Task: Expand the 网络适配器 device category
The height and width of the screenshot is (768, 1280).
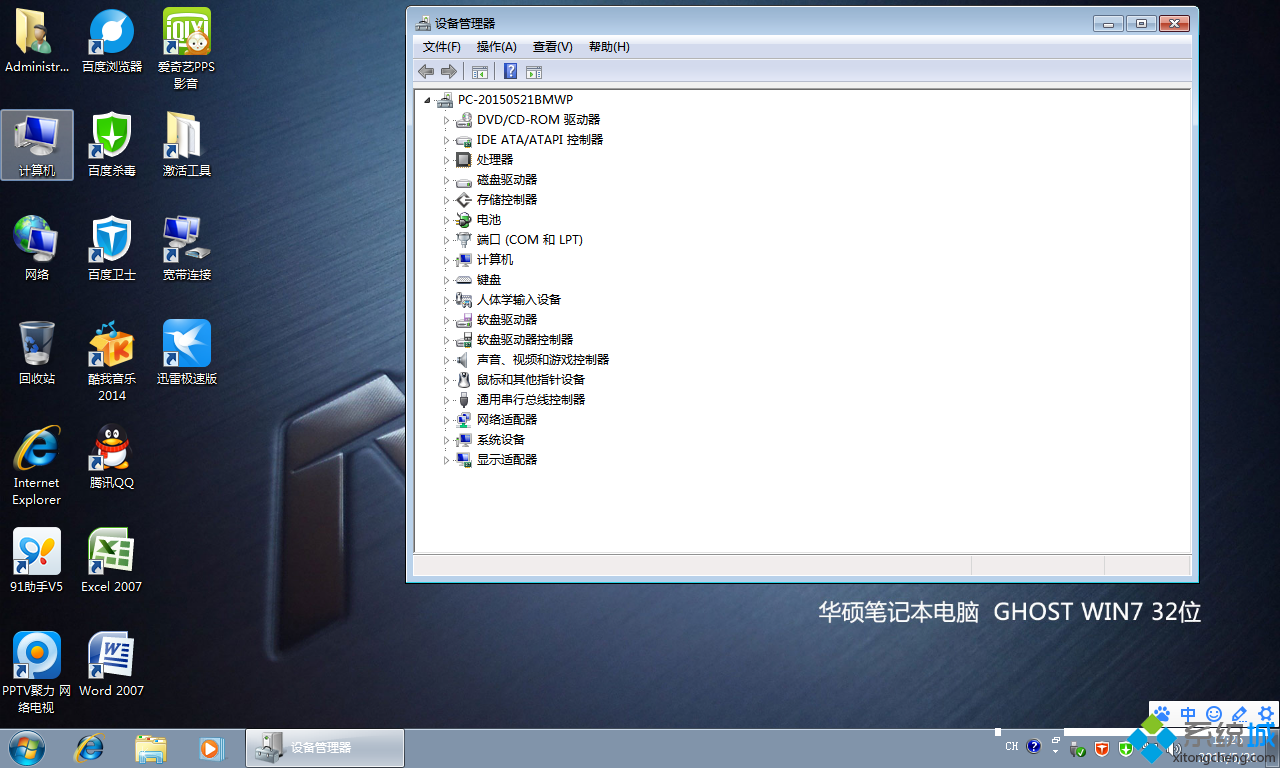Action: coord(447,419)
